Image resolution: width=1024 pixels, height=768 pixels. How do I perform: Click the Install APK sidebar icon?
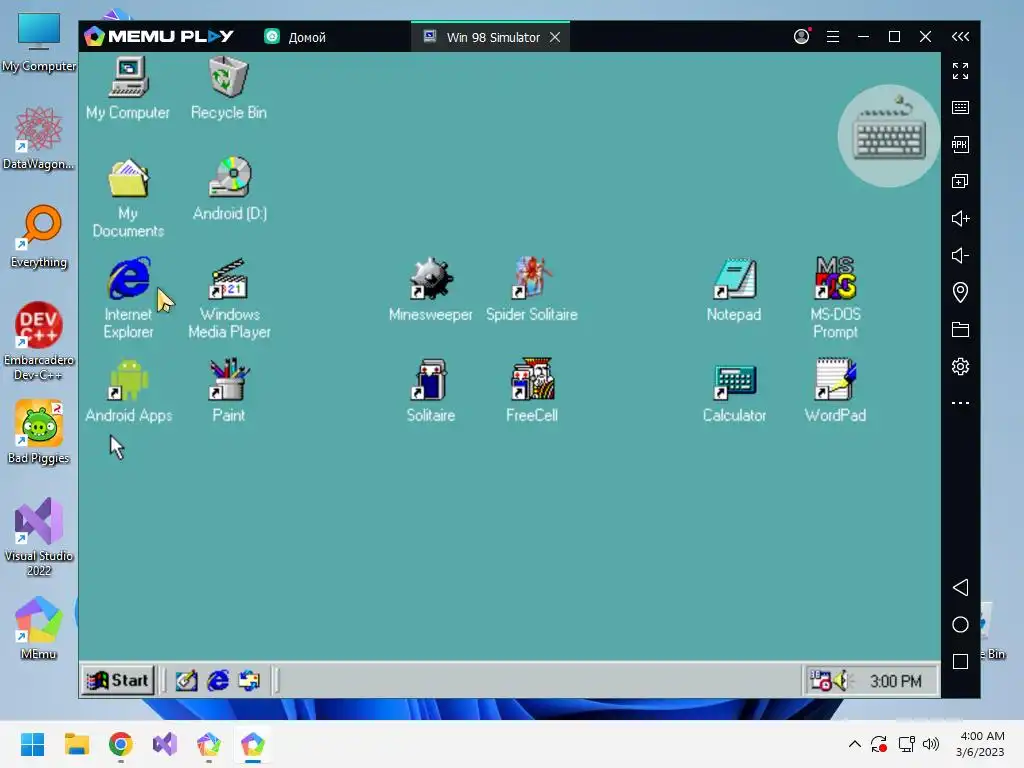pyautogui.click(x=960, y=144)
